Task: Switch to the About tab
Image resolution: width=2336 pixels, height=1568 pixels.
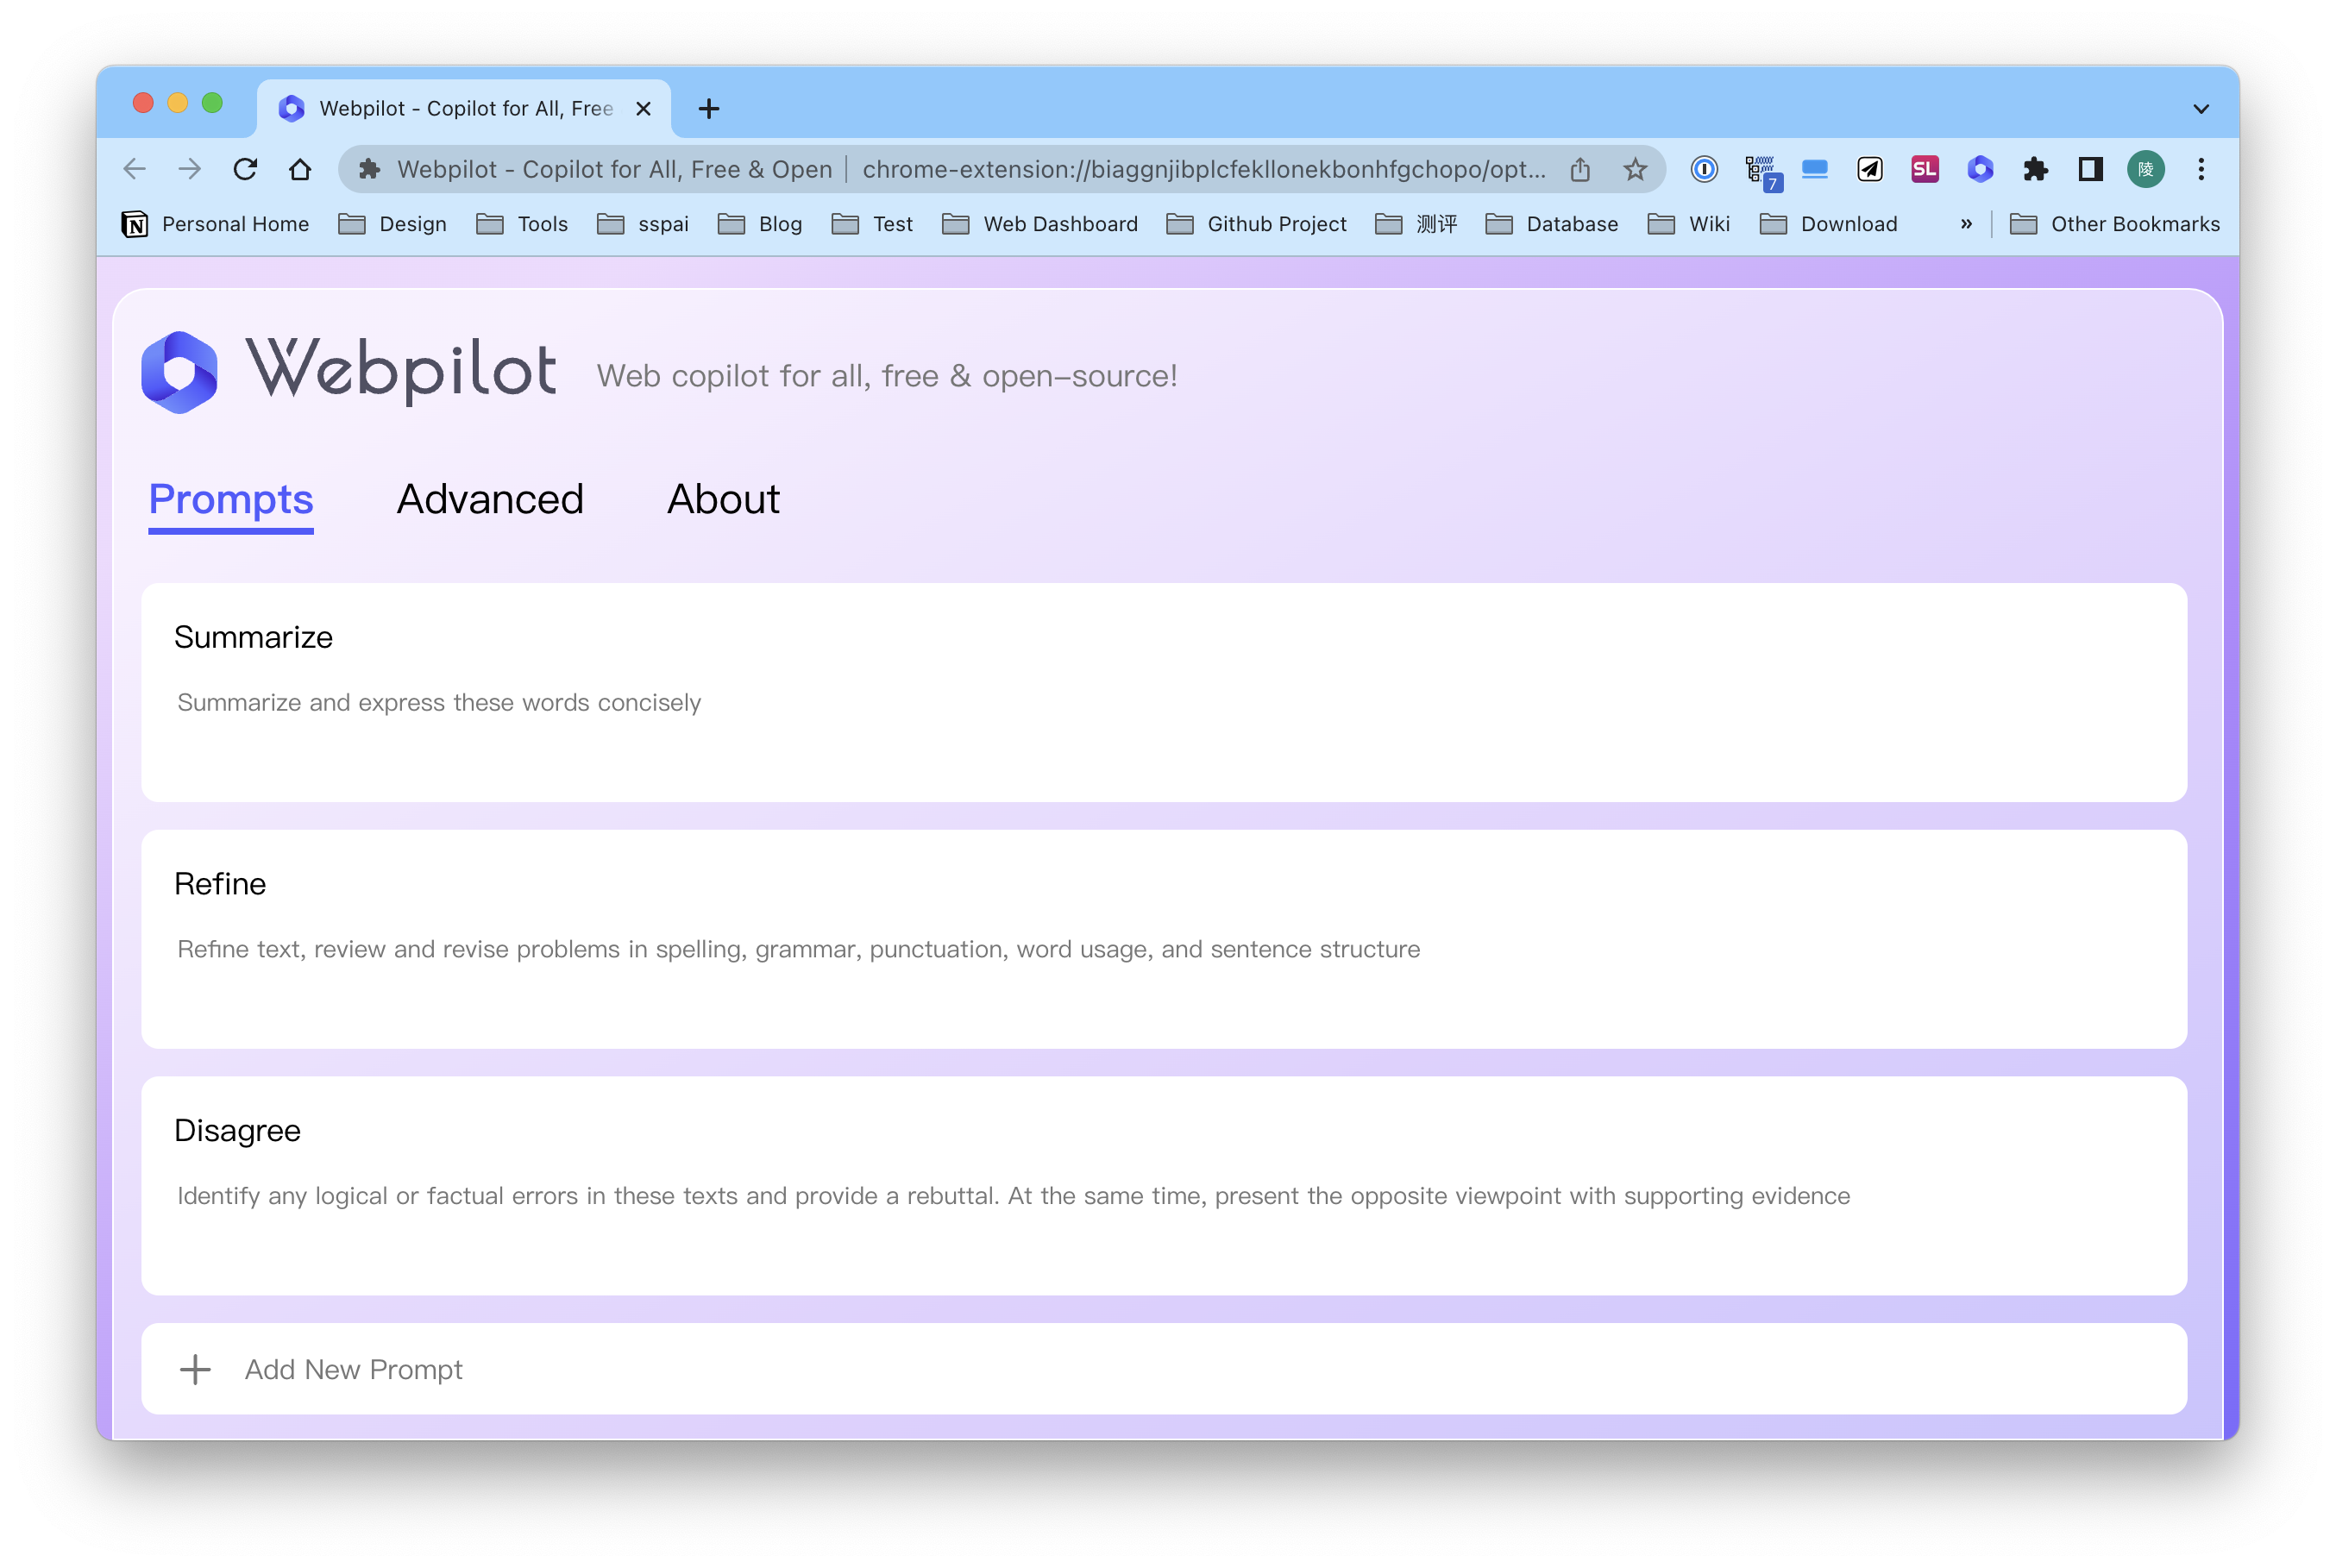Action: point(723,499)
